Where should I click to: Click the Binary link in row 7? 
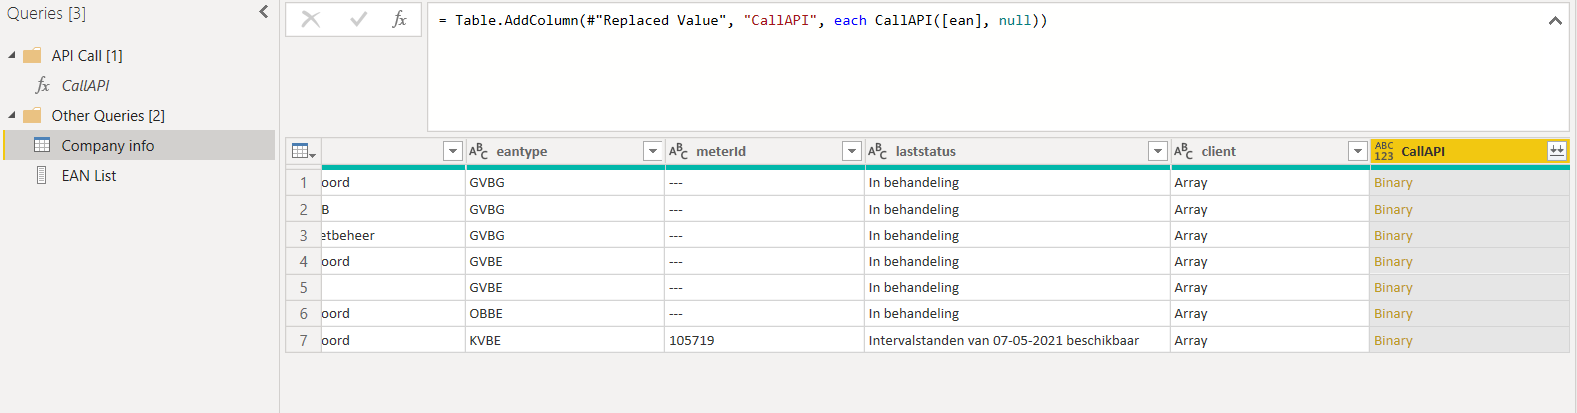point(1393,341)
